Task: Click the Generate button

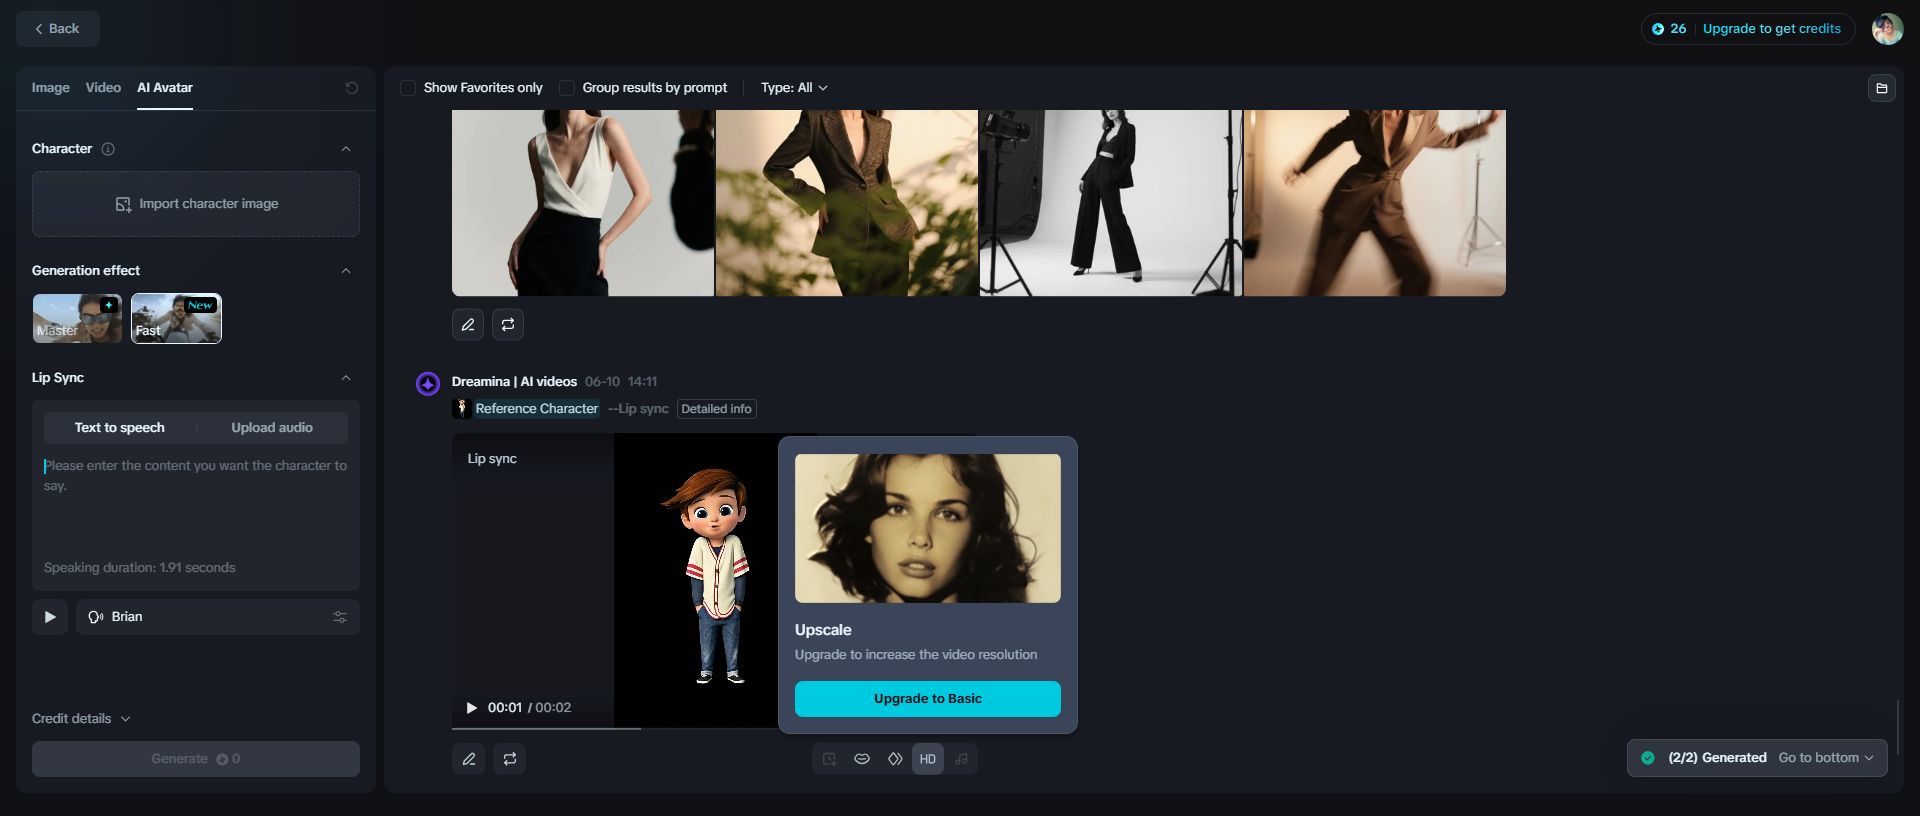Action: pos(196,759)
